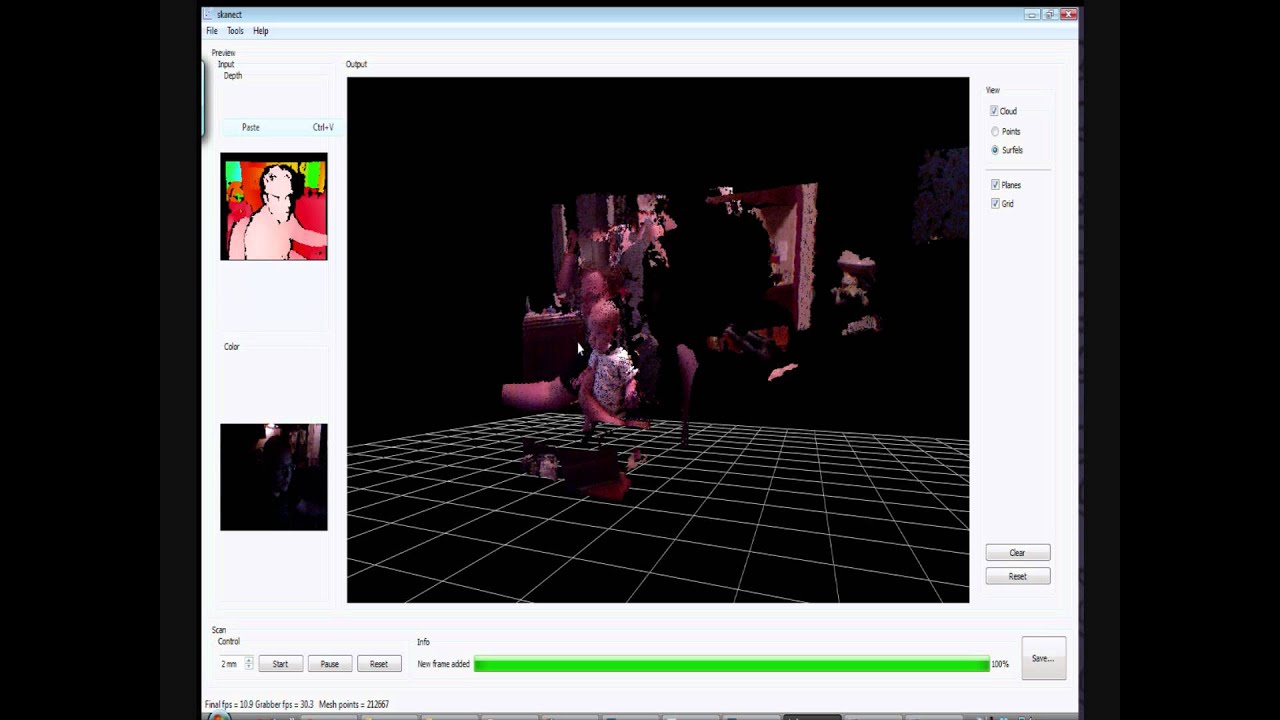Click the 2 mm resolution stepper arrows
Image resolution: width=1280 pixels, height=720 pixels.
249,664
